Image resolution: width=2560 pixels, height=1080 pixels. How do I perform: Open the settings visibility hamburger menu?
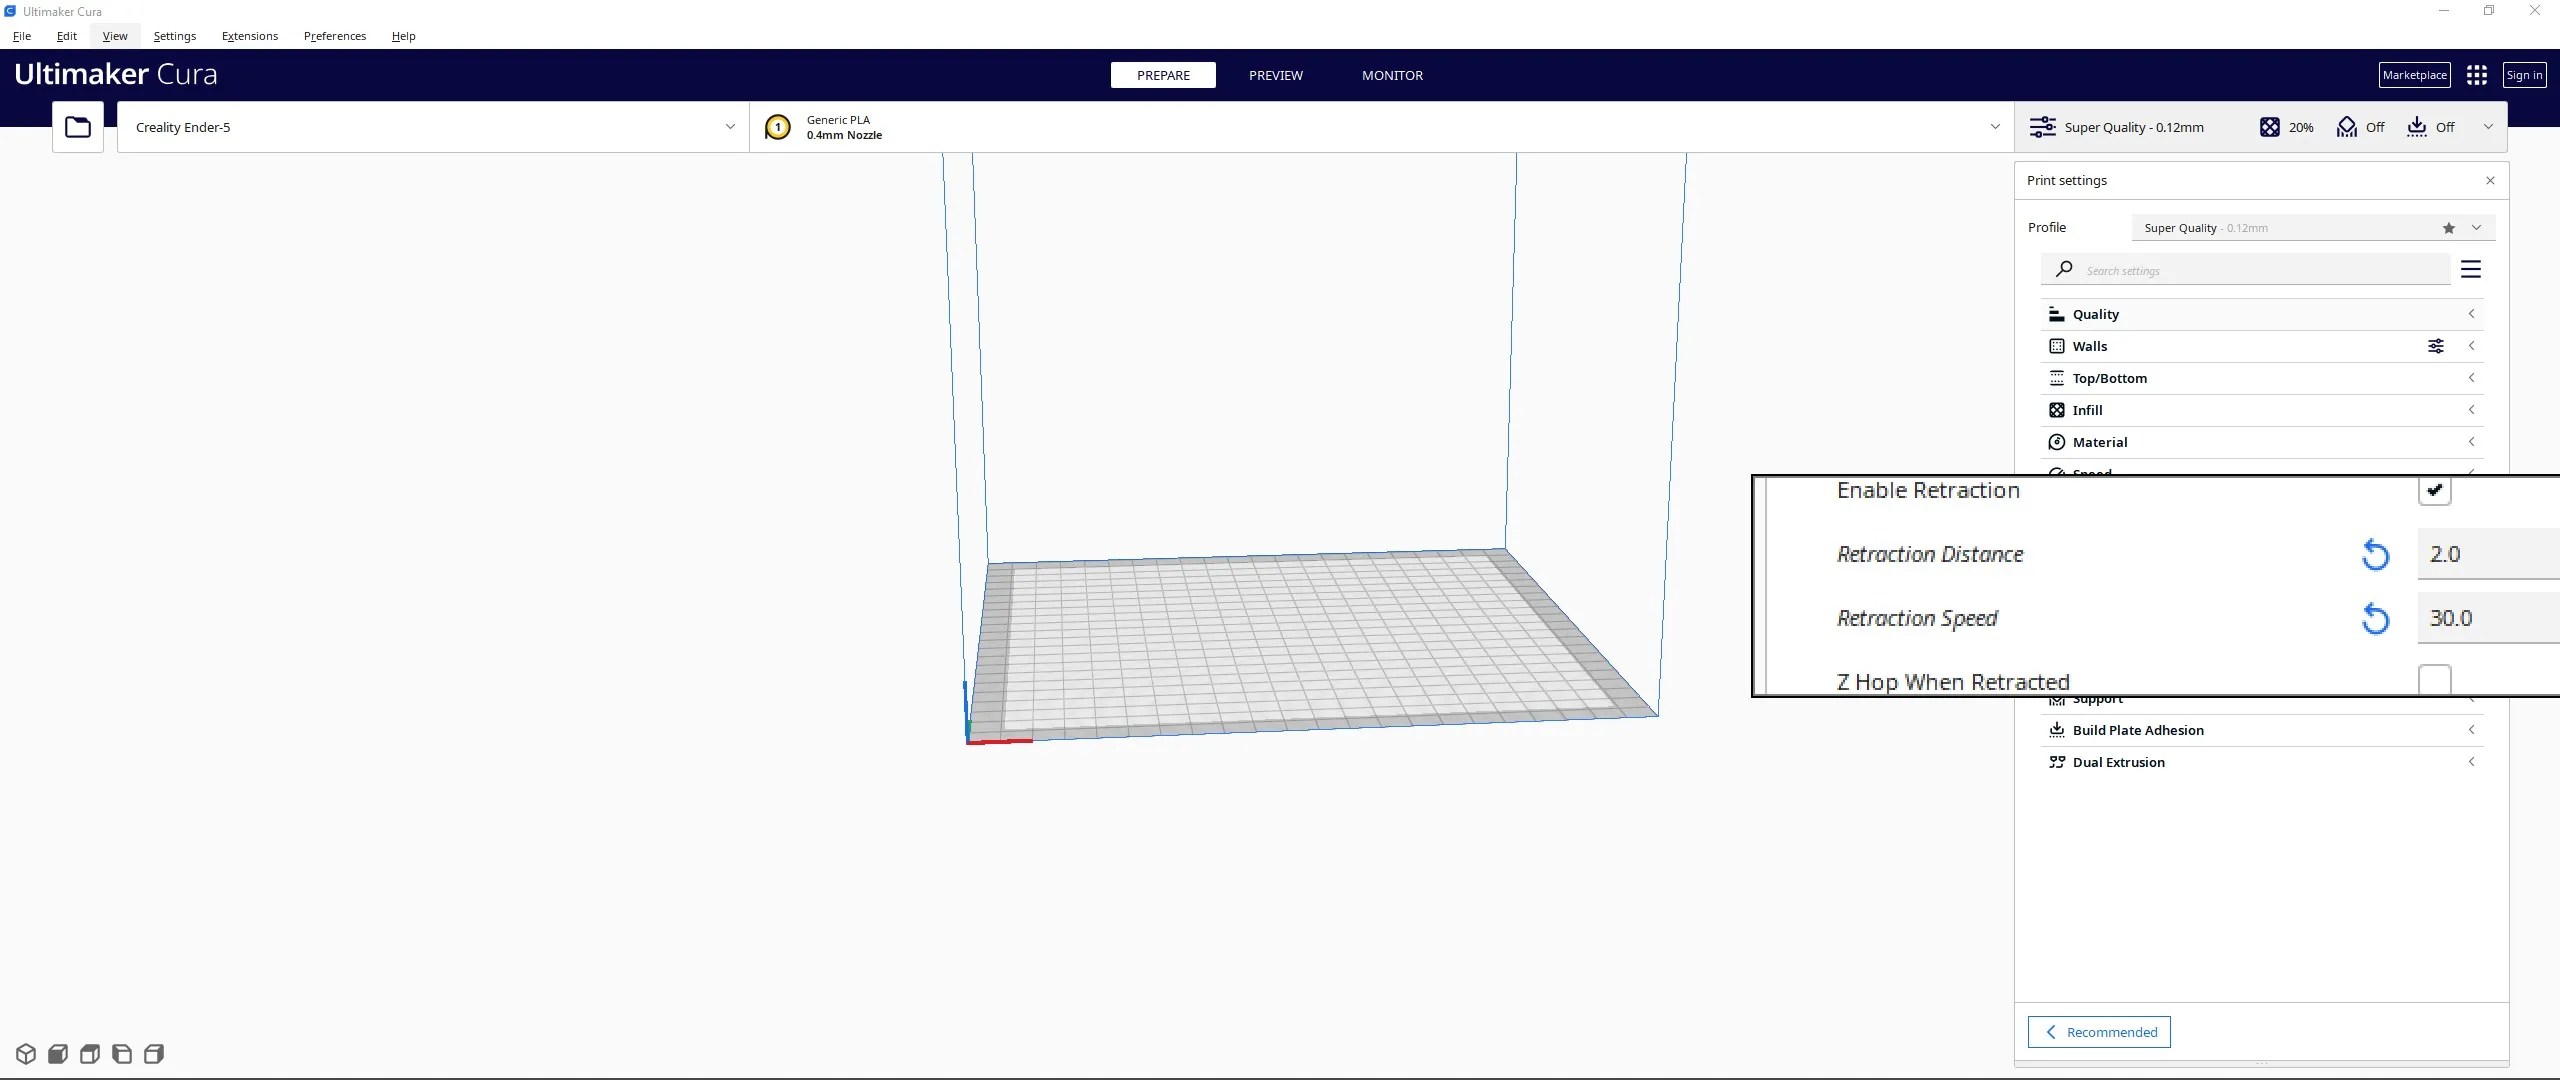click(x=2470, y=270)
